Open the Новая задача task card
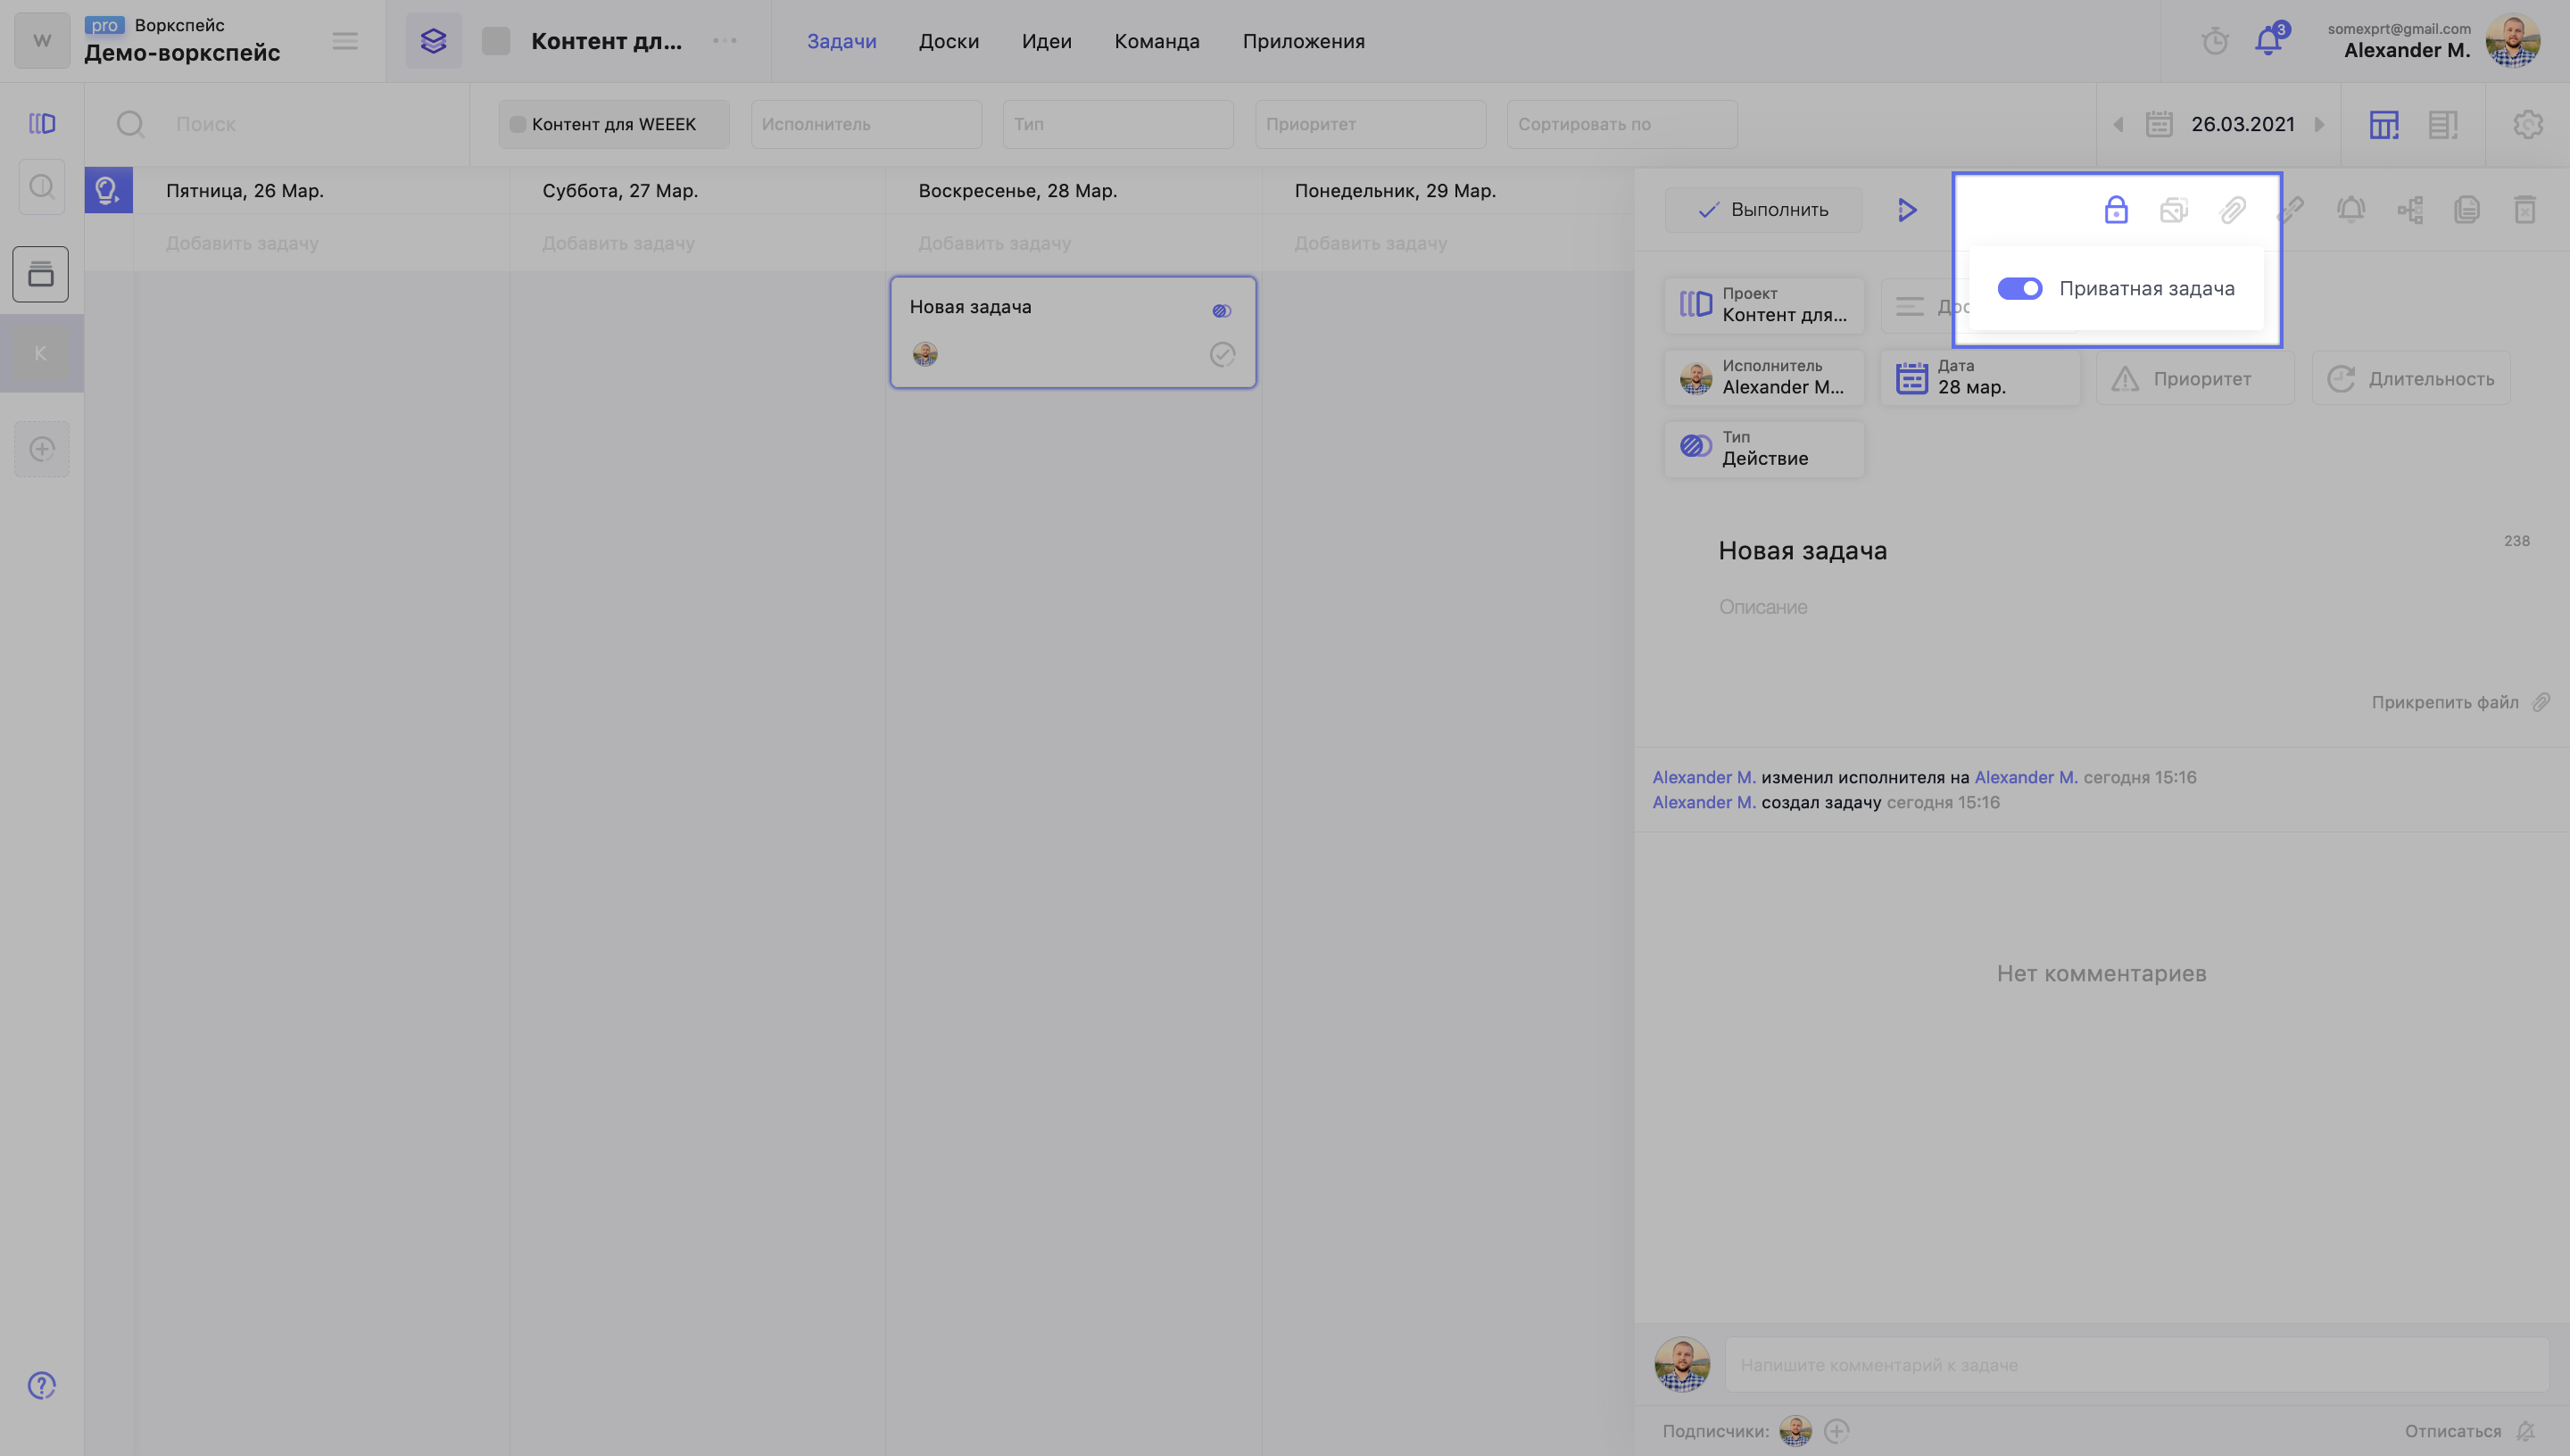2570x1456 pixels. point(1073,332)
